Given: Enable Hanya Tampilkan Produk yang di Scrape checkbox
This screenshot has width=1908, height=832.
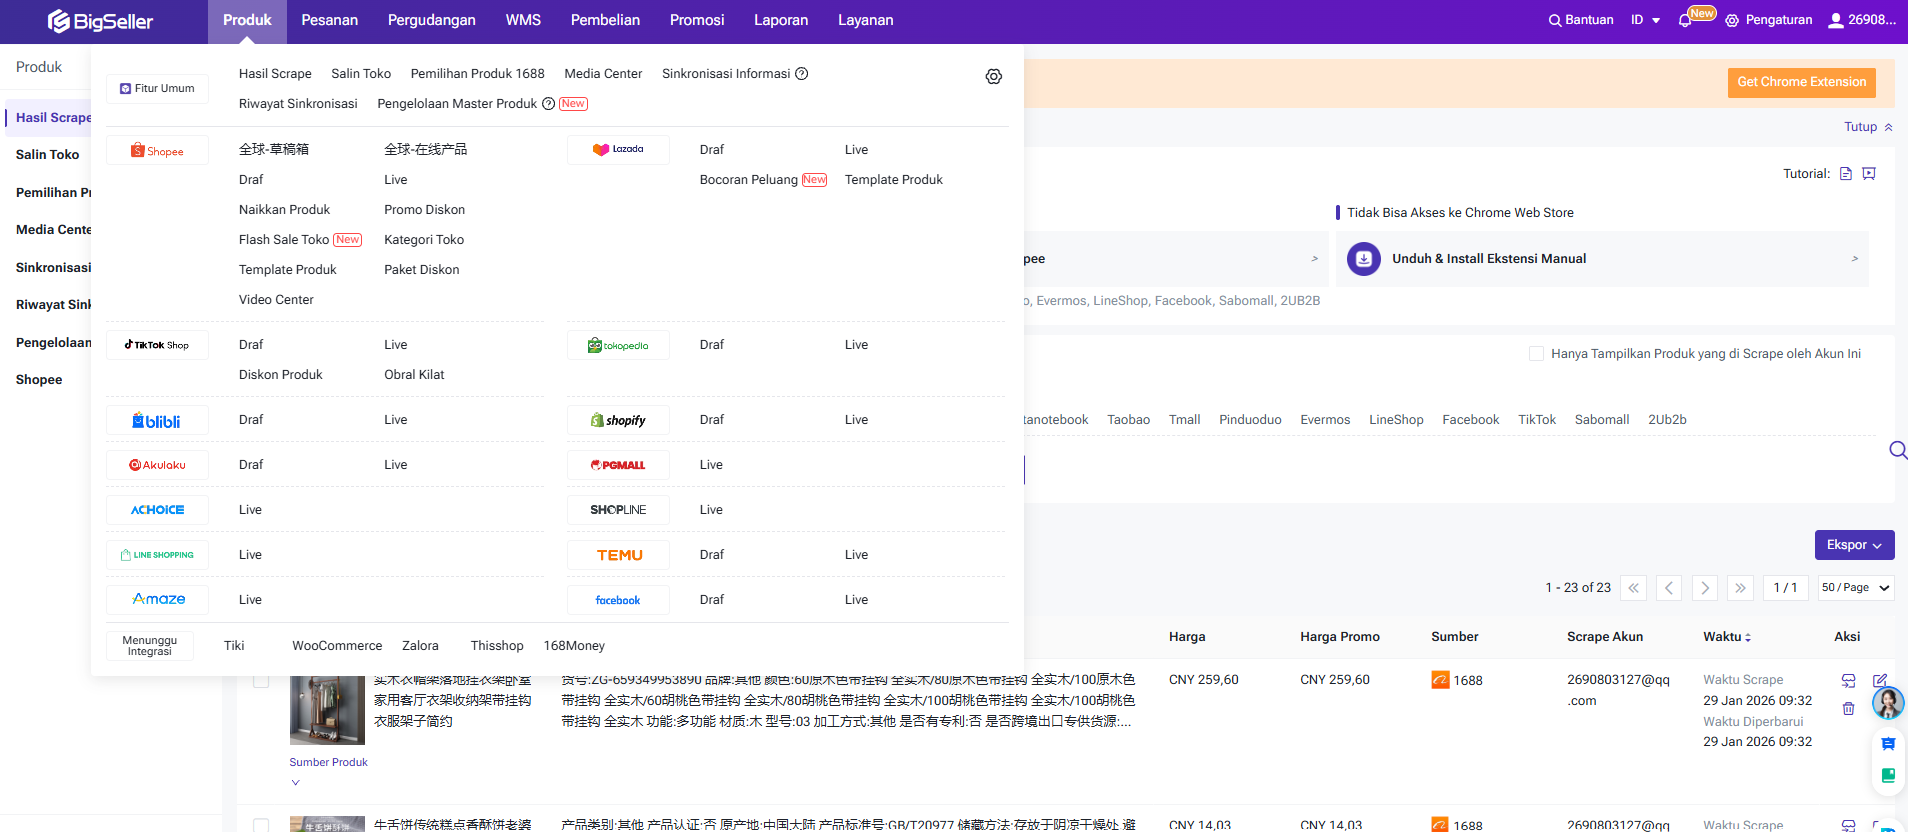Looking at the screenshot, I should click(1536, 354).
